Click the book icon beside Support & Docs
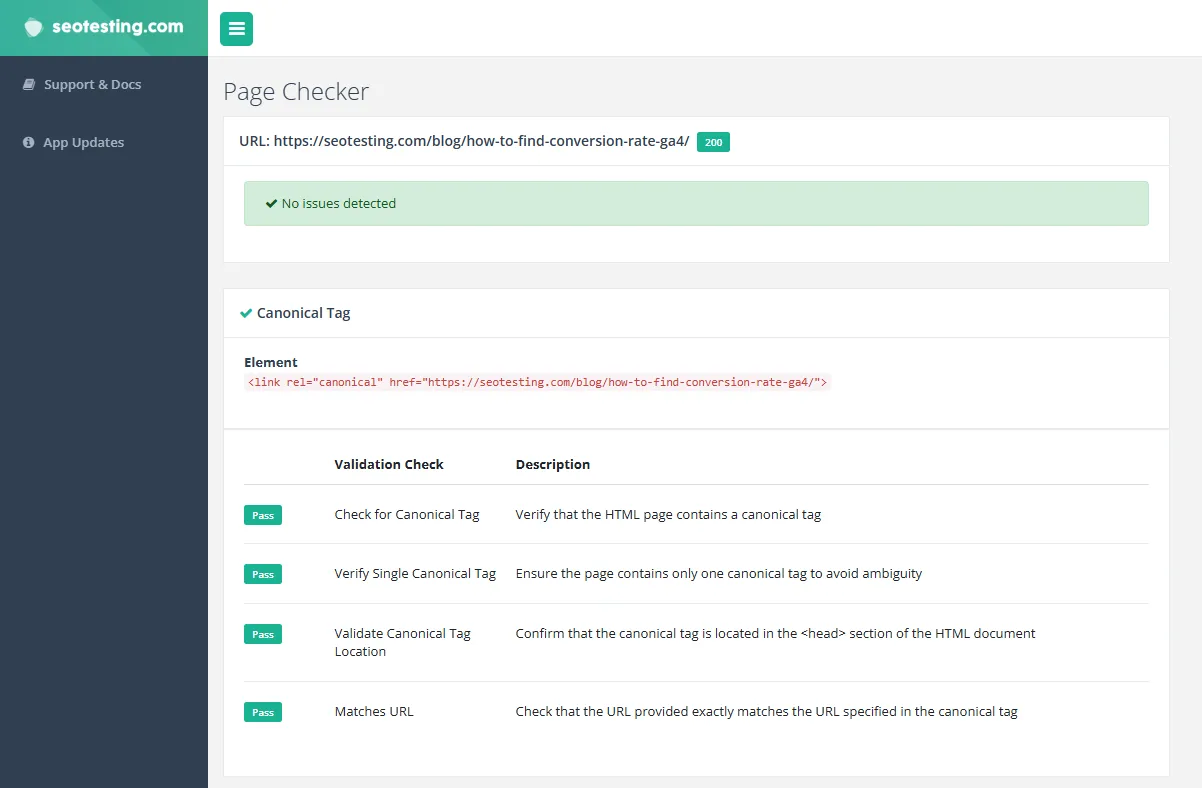1202x788 pixels. pyautogui.click(x=29, y=85)
